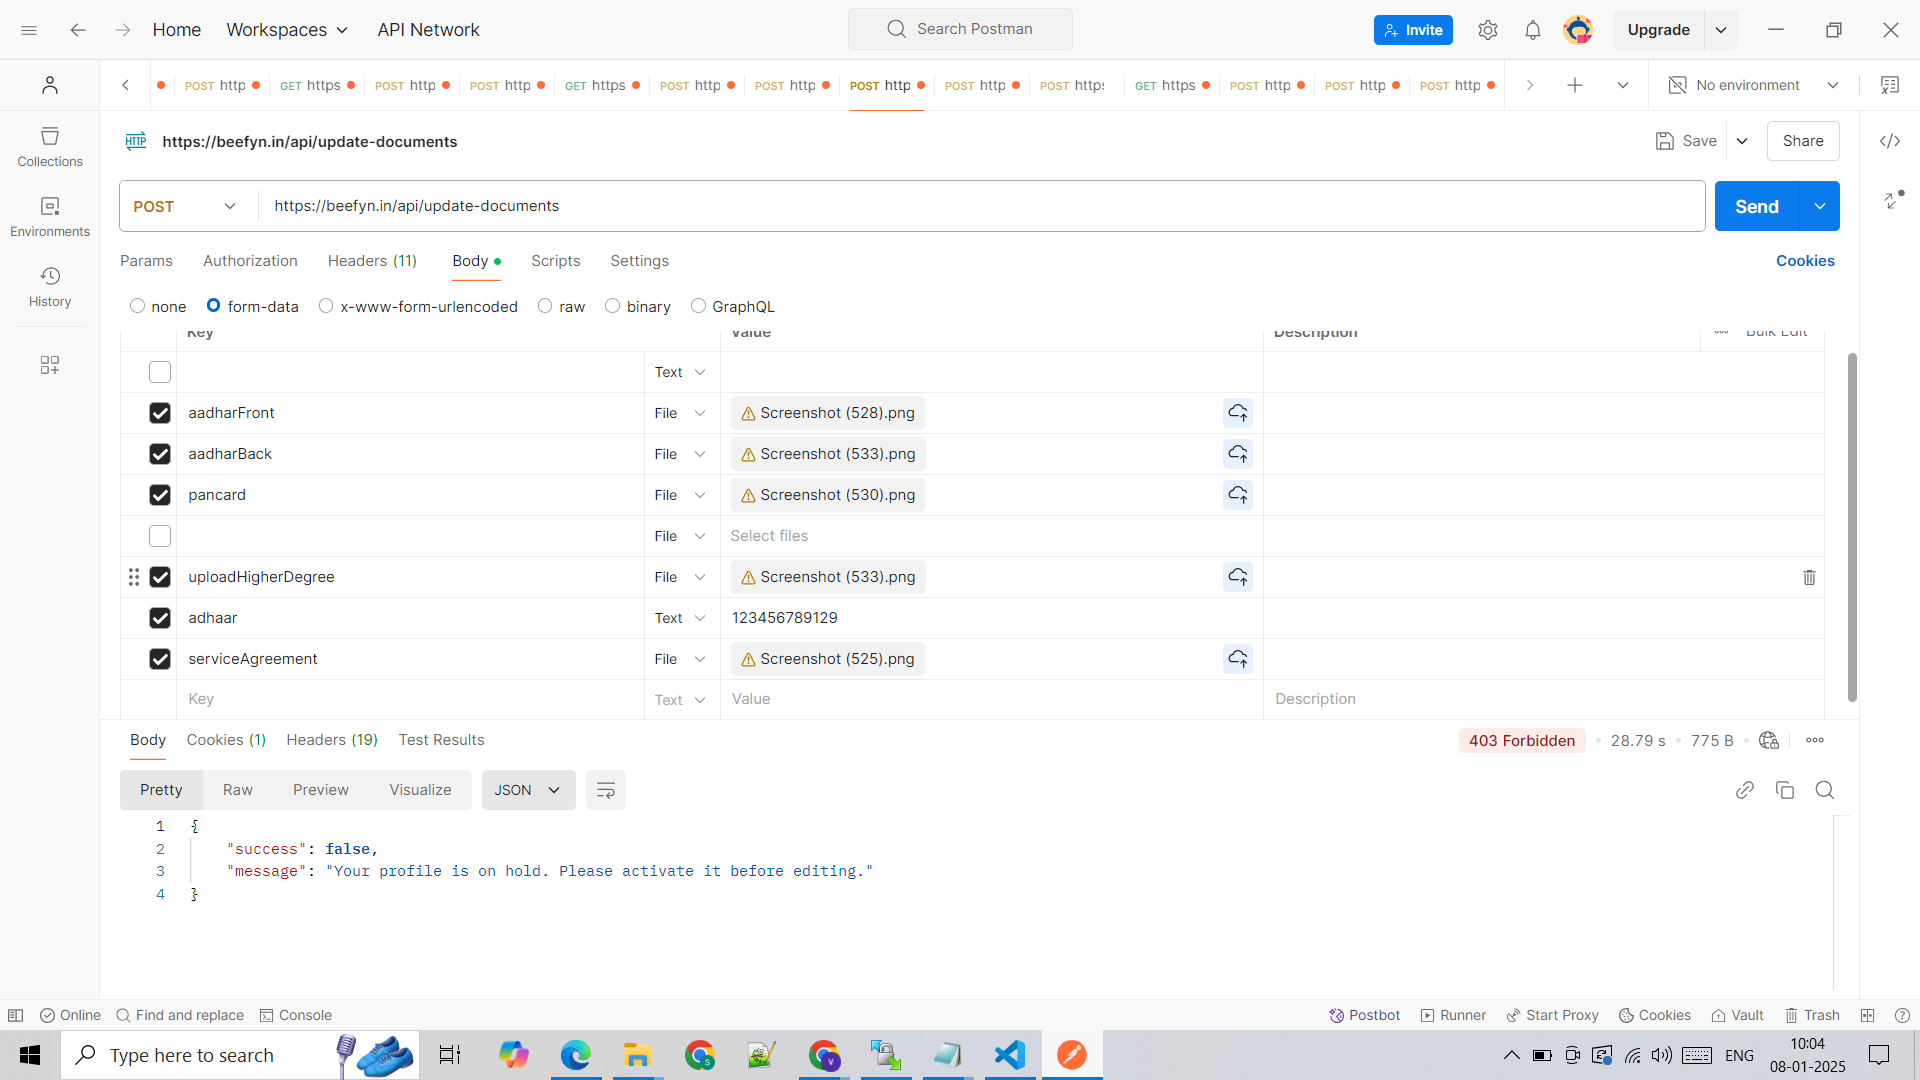Viewport: 1920px width, 1080px height.
Task: Select the x-www-form-urlencoded radio
Action: pos(326,306)
